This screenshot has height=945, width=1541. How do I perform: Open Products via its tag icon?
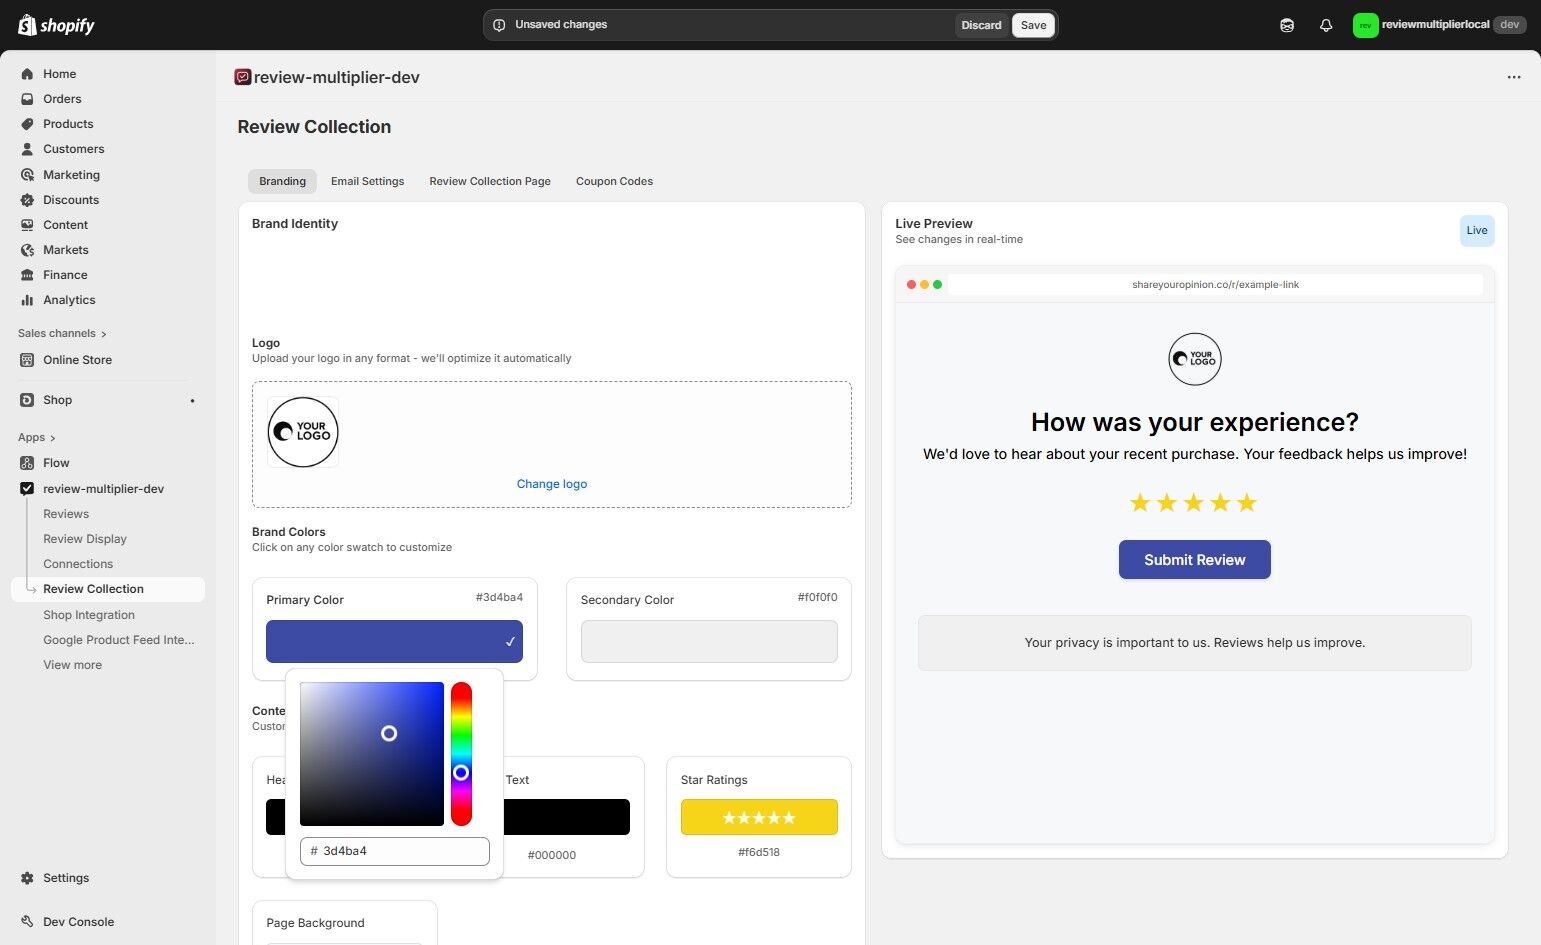pos(28,123)
